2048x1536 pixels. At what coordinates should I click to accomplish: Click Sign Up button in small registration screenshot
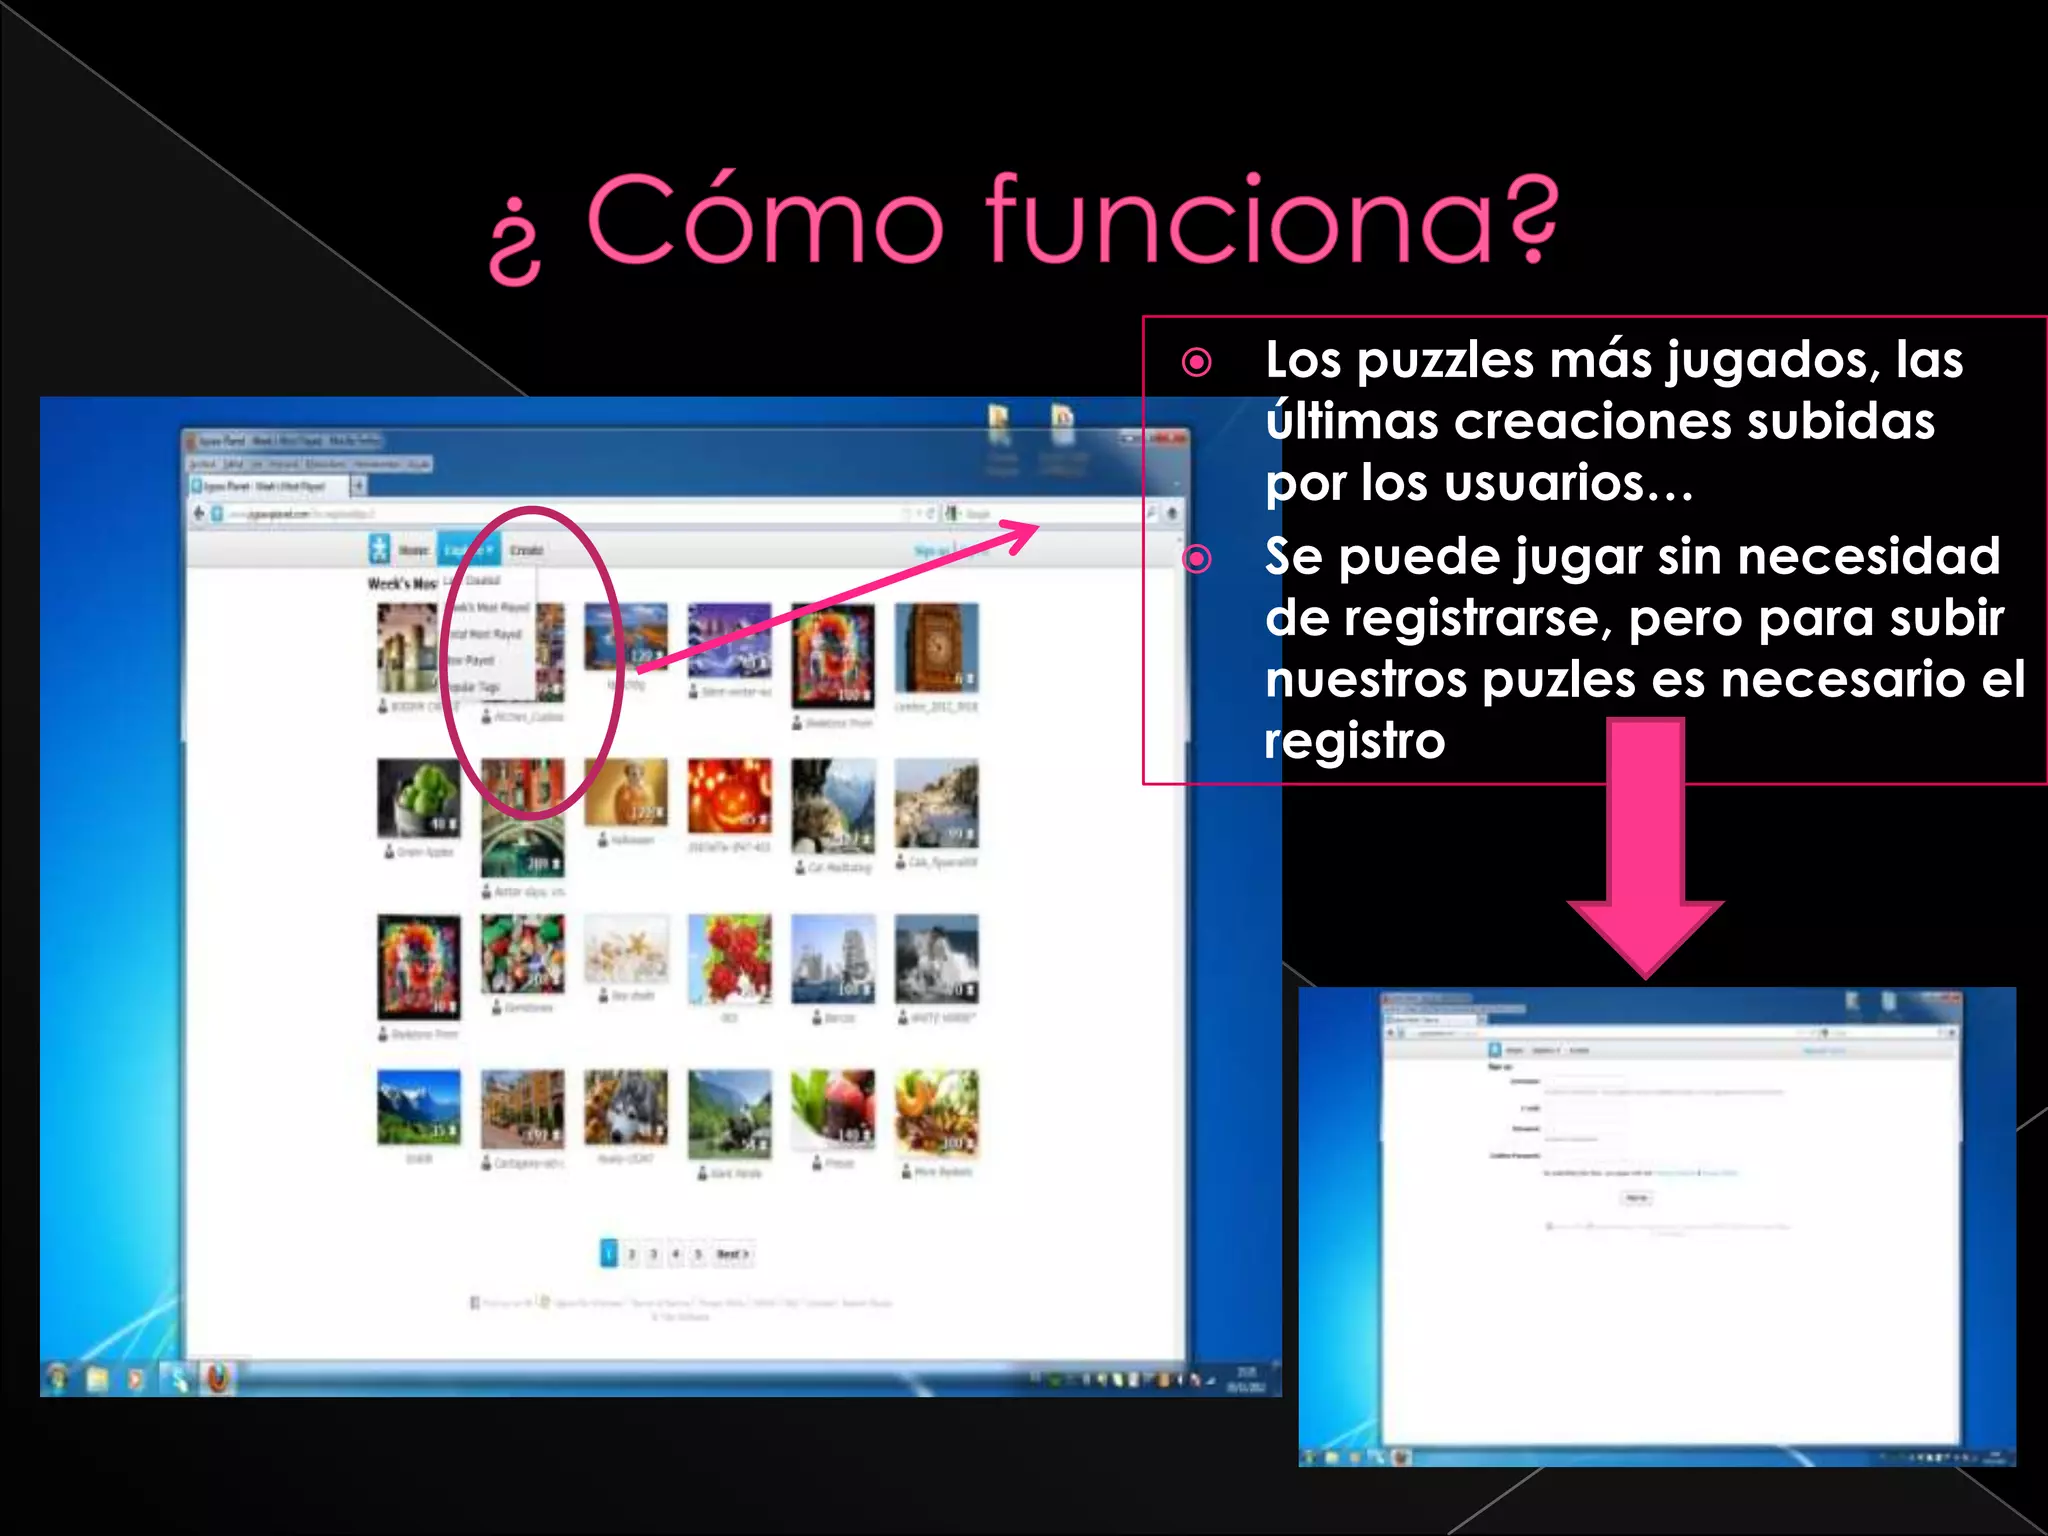(x=1637, y=1197)
